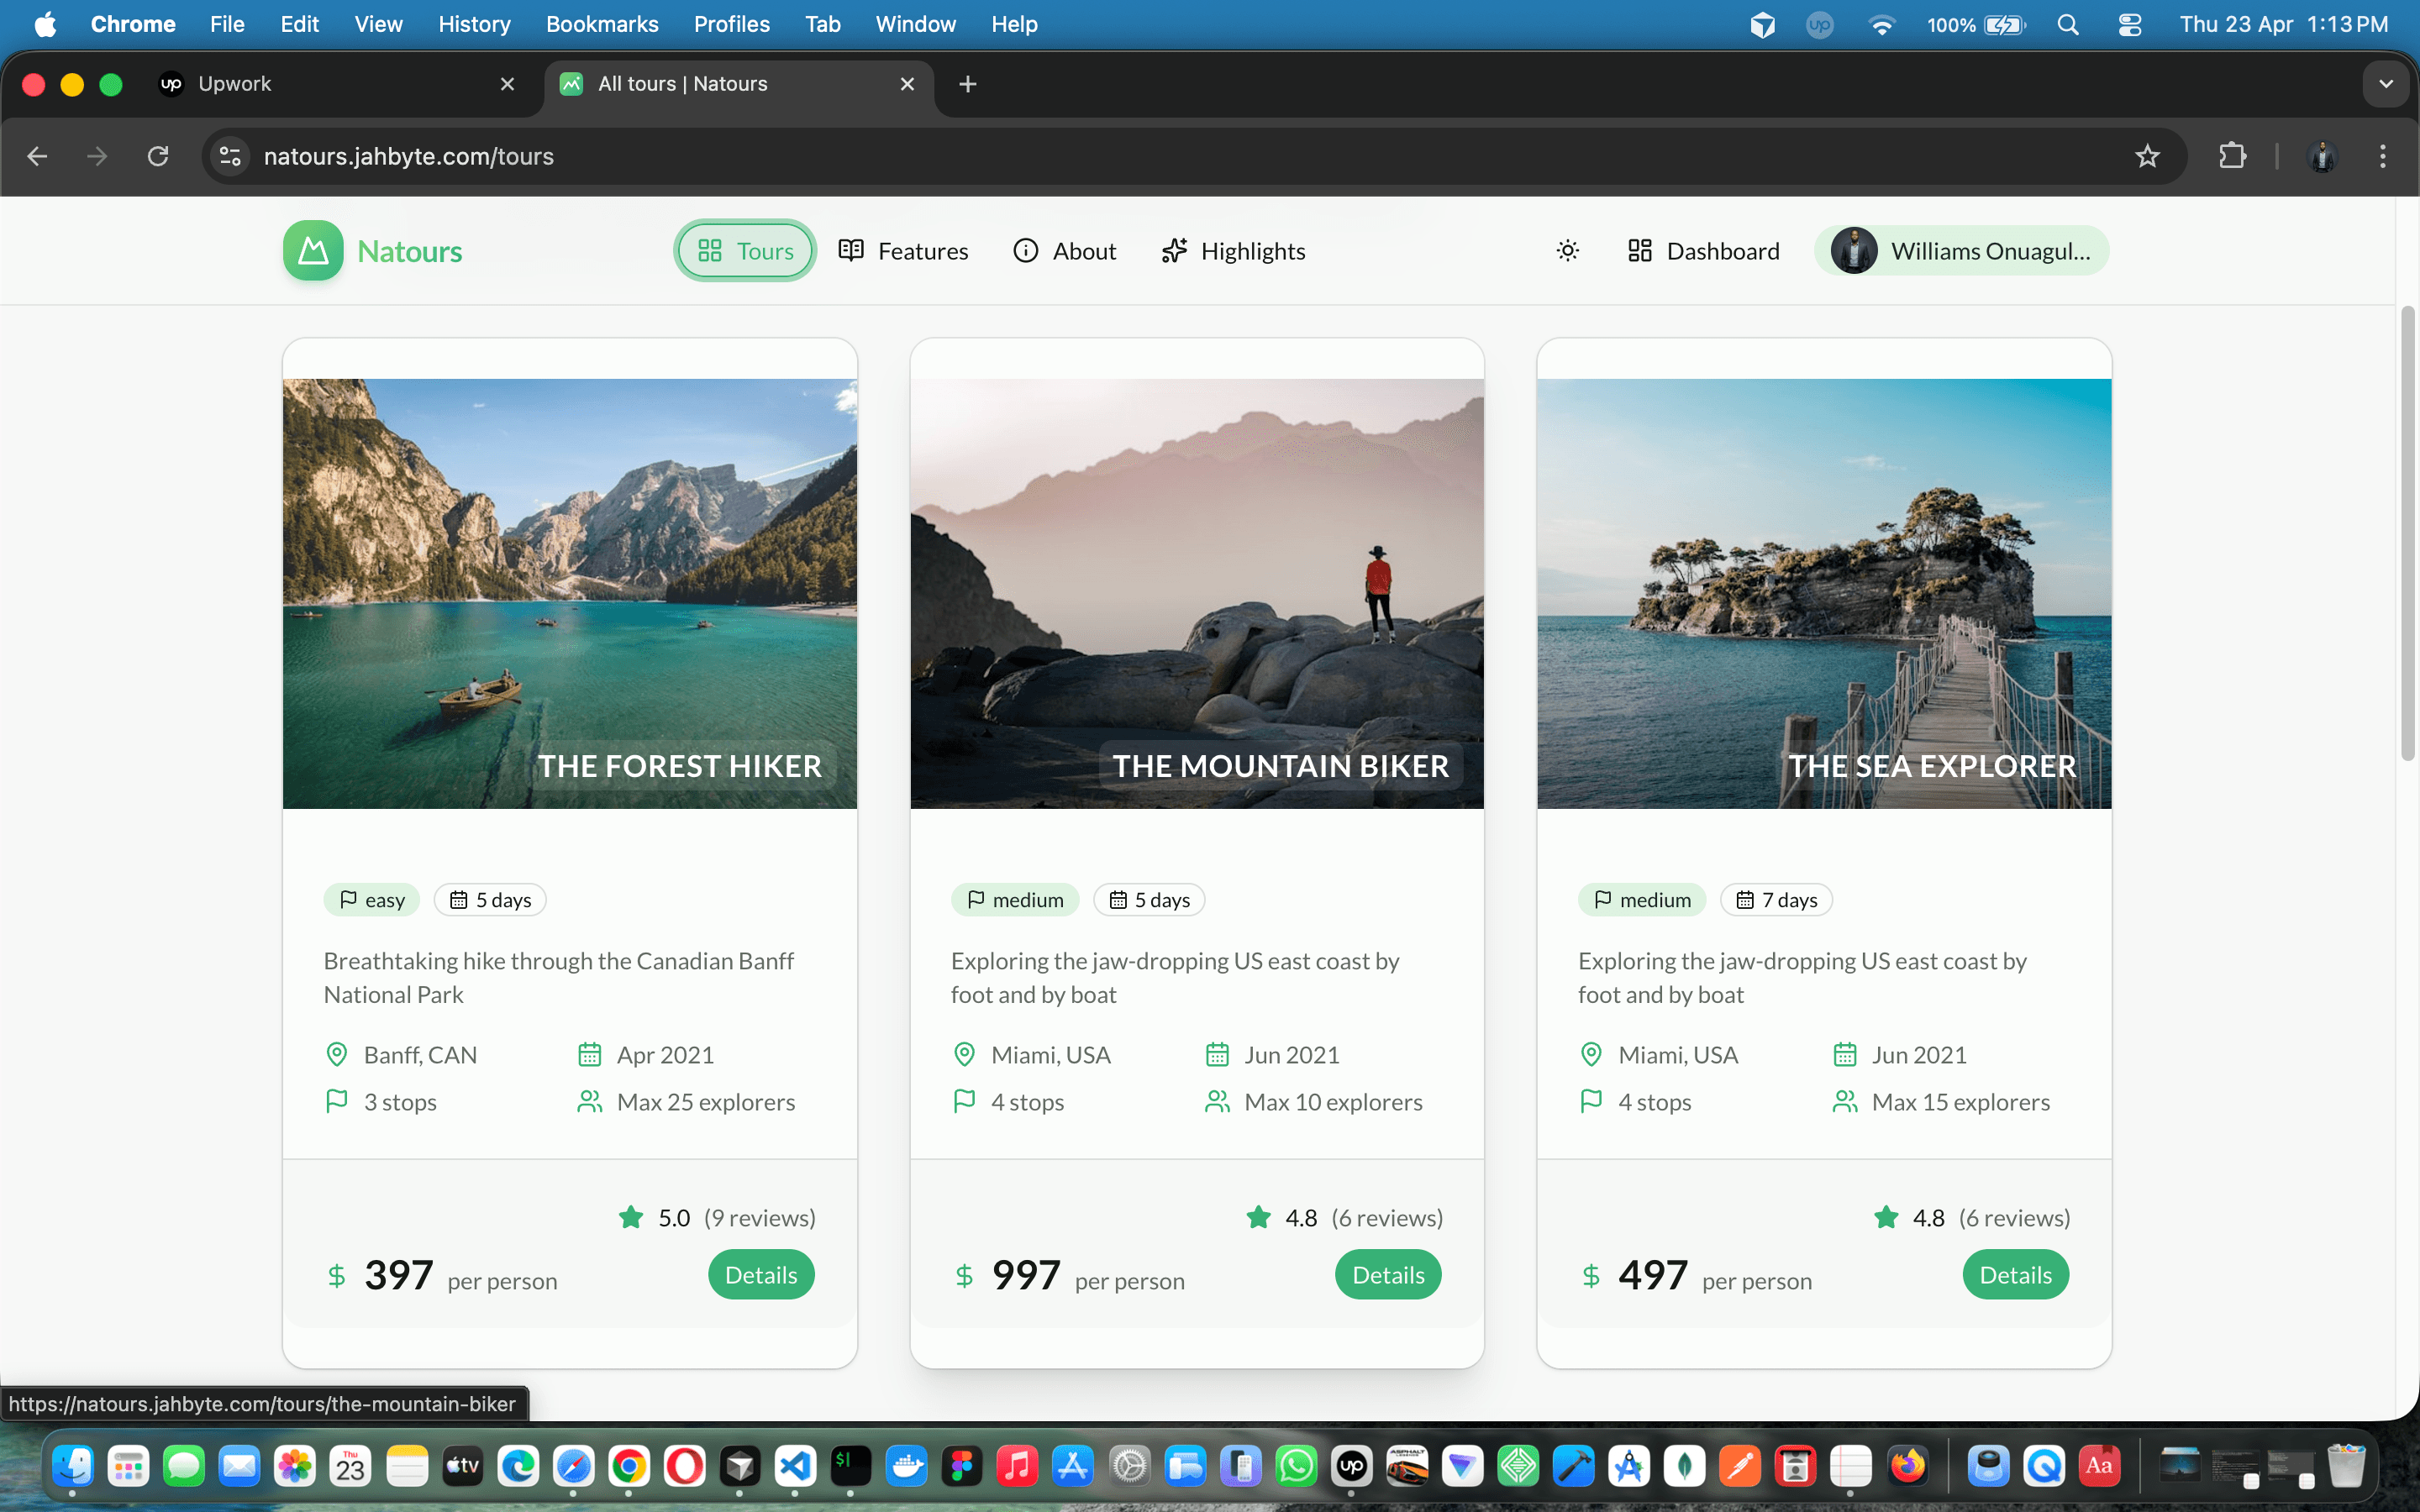
Task: Click the Natours logo icon
Action: (312, 250)
